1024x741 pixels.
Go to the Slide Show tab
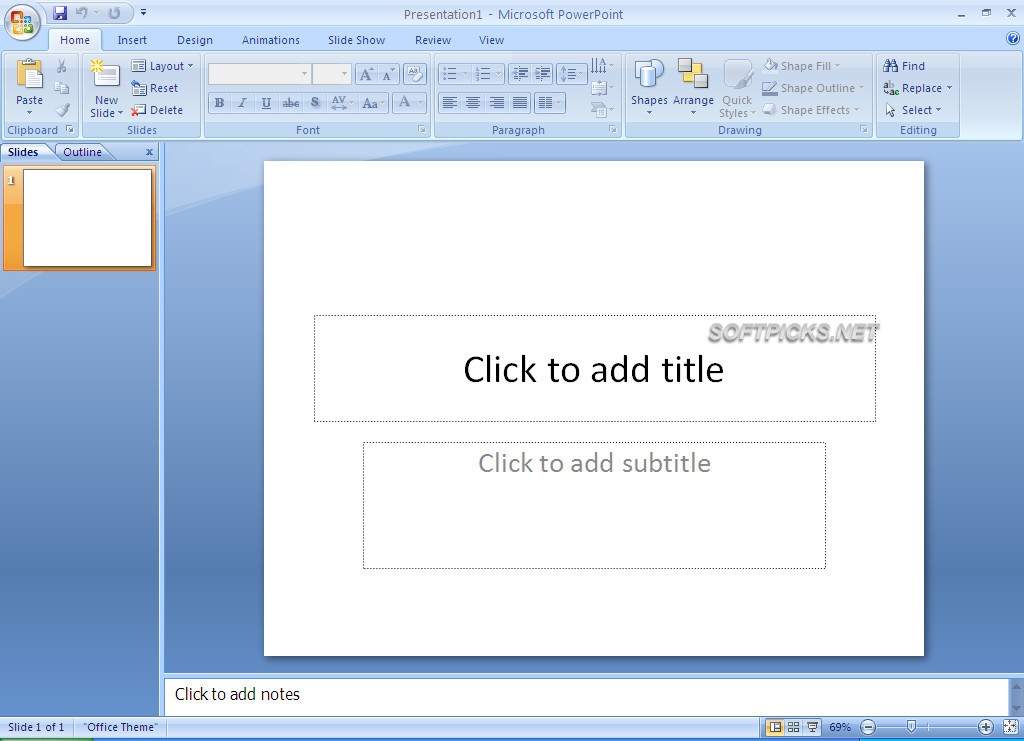coord(356,40)
